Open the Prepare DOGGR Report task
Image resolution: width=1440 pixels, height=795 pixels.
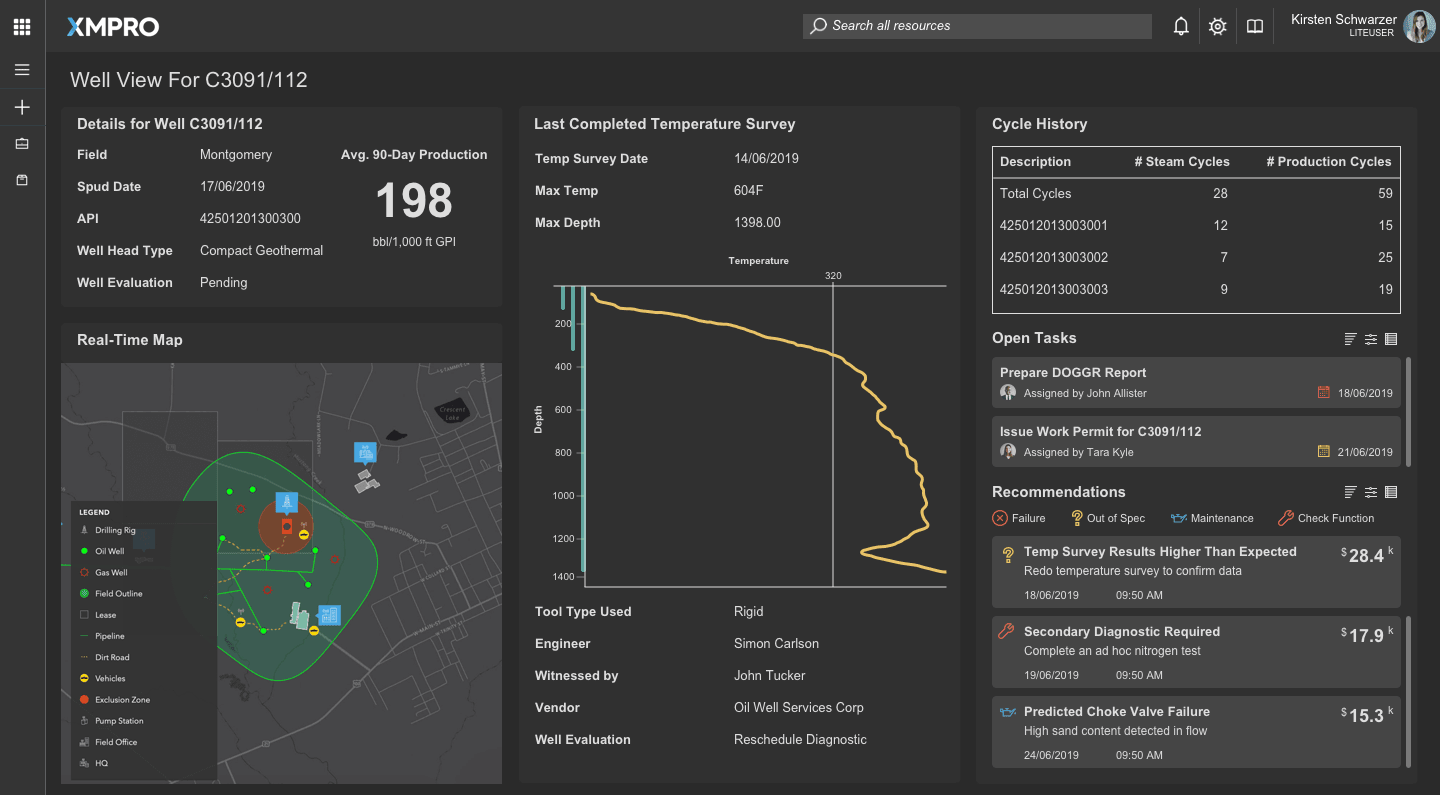[1196, 382]
